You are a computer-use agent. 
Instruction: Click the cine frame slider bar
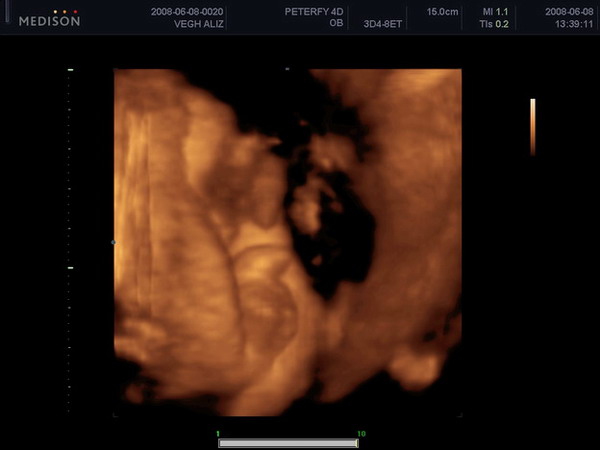click(x=288, y=442)
